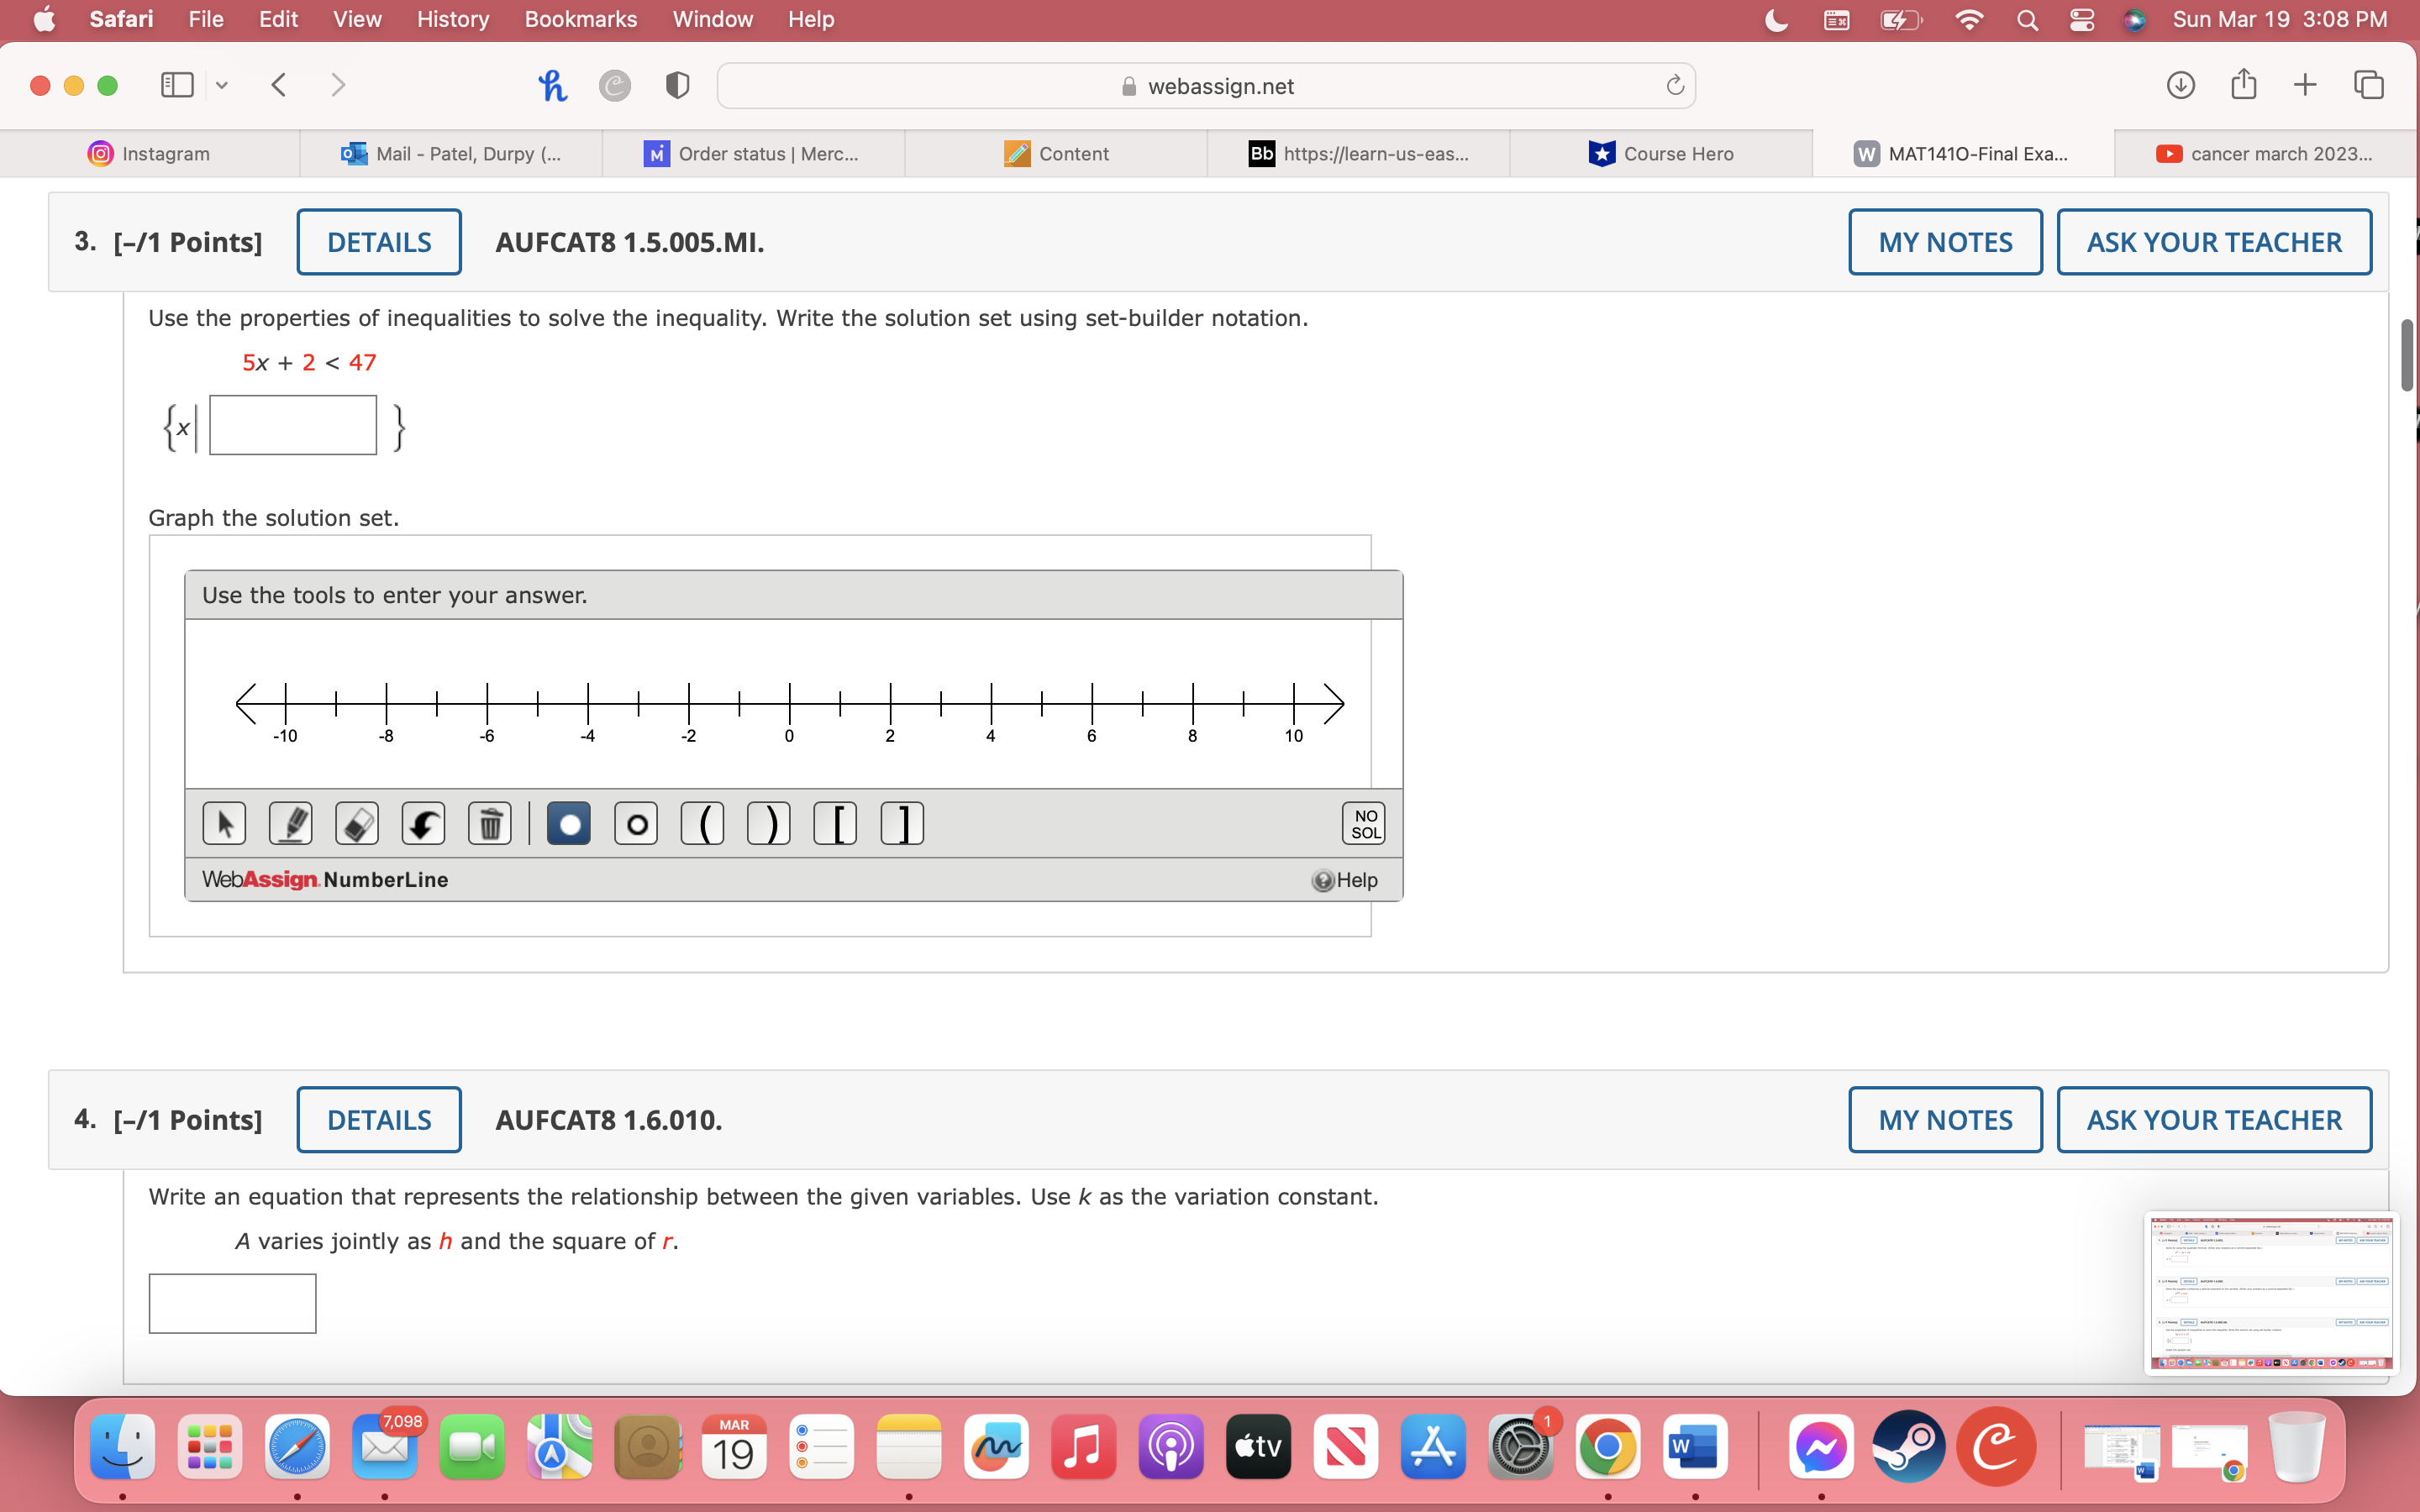2420x1512 pixels.
Task: Choose the pencil drawing tool on the number line
Action: 291,823
